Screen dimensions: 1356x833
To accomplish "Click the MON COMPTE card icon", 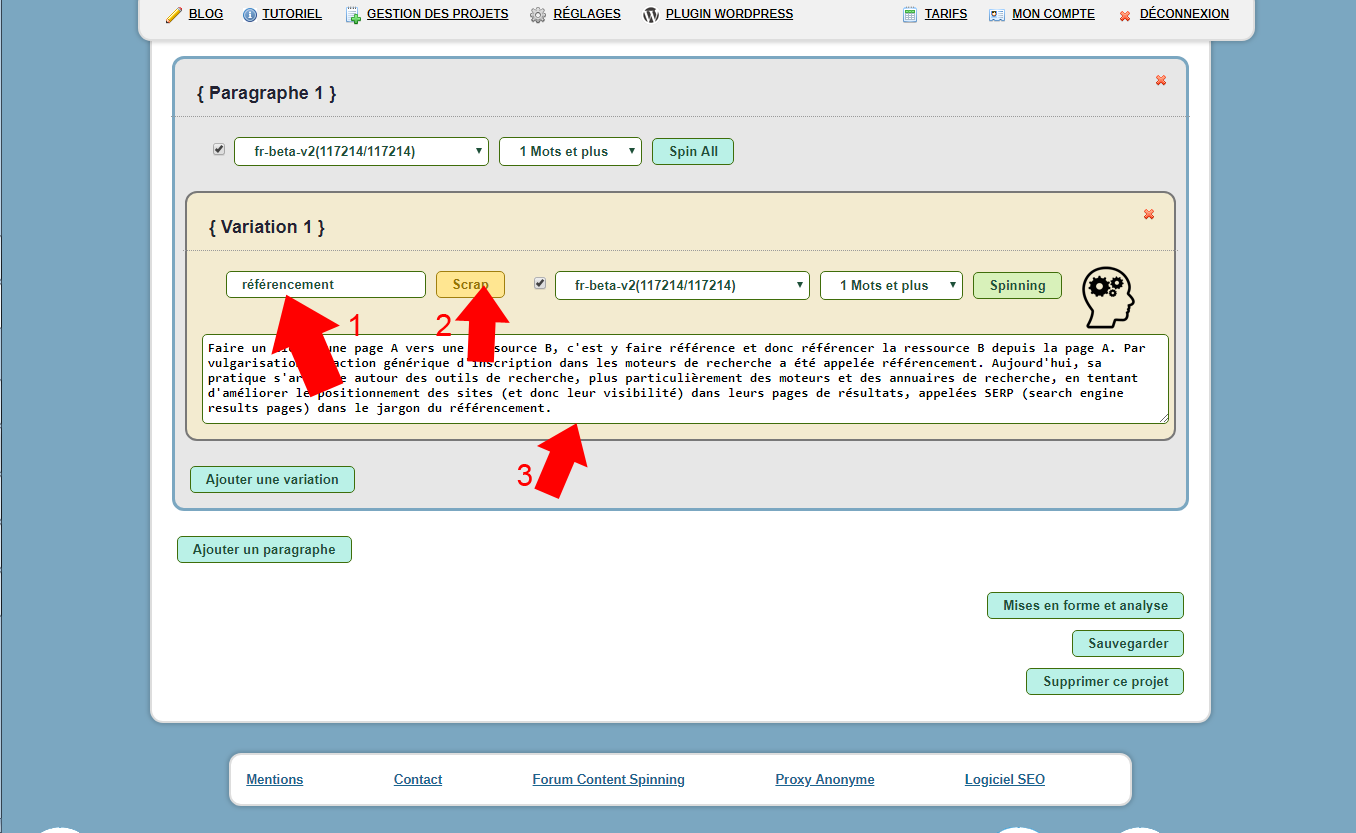I will [x=997, y=15].
